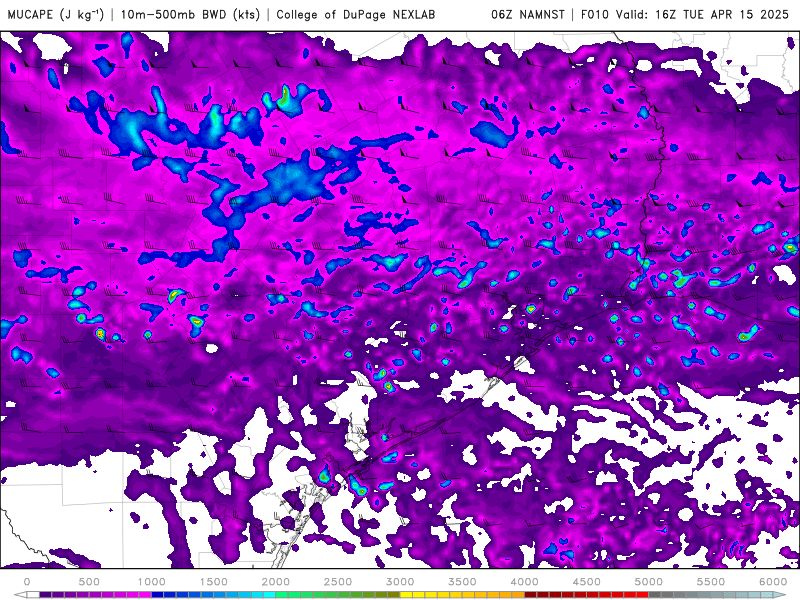Screen dimensions: 800x600
Task: Click the colorbar label "6000"
Action: 773,582
